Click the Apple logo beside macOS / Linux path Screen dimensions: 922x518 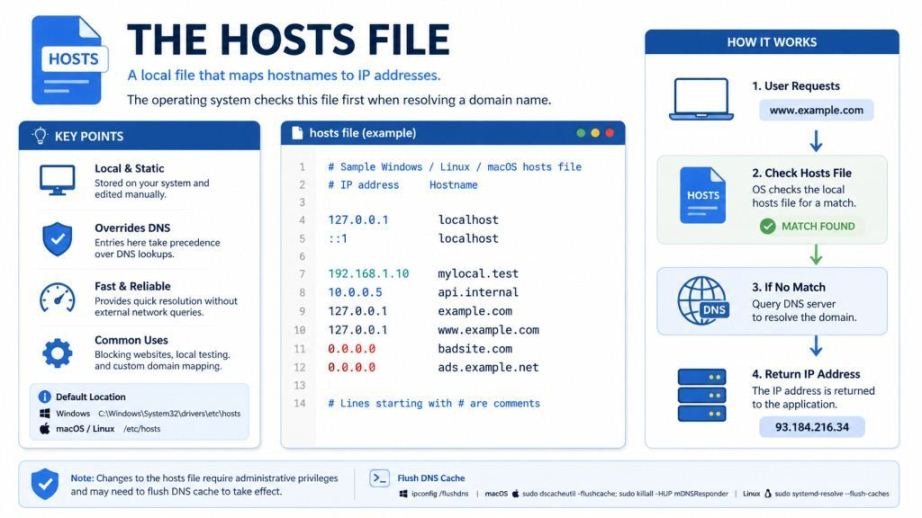click(45, 428)
